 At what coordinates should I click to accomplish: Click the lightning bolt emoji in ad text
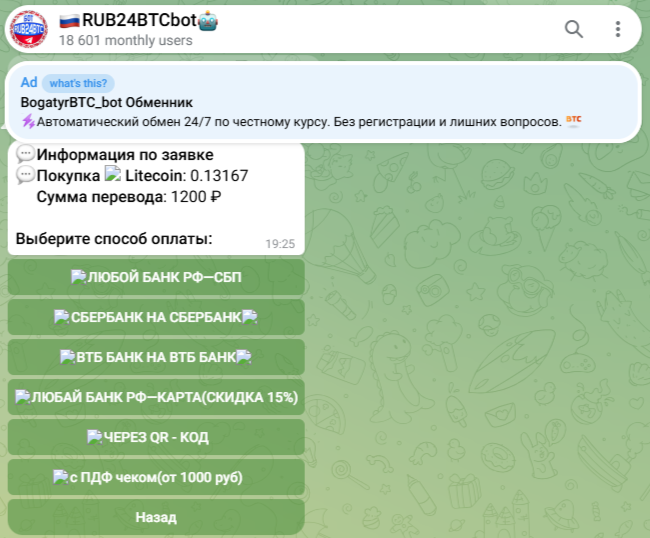[28, 122]
